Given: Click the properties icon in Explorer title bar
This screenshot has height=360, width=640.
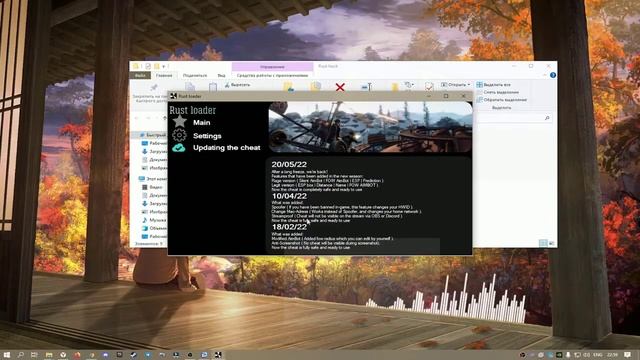Looking at the screenshot, I should tap(148, 66).
